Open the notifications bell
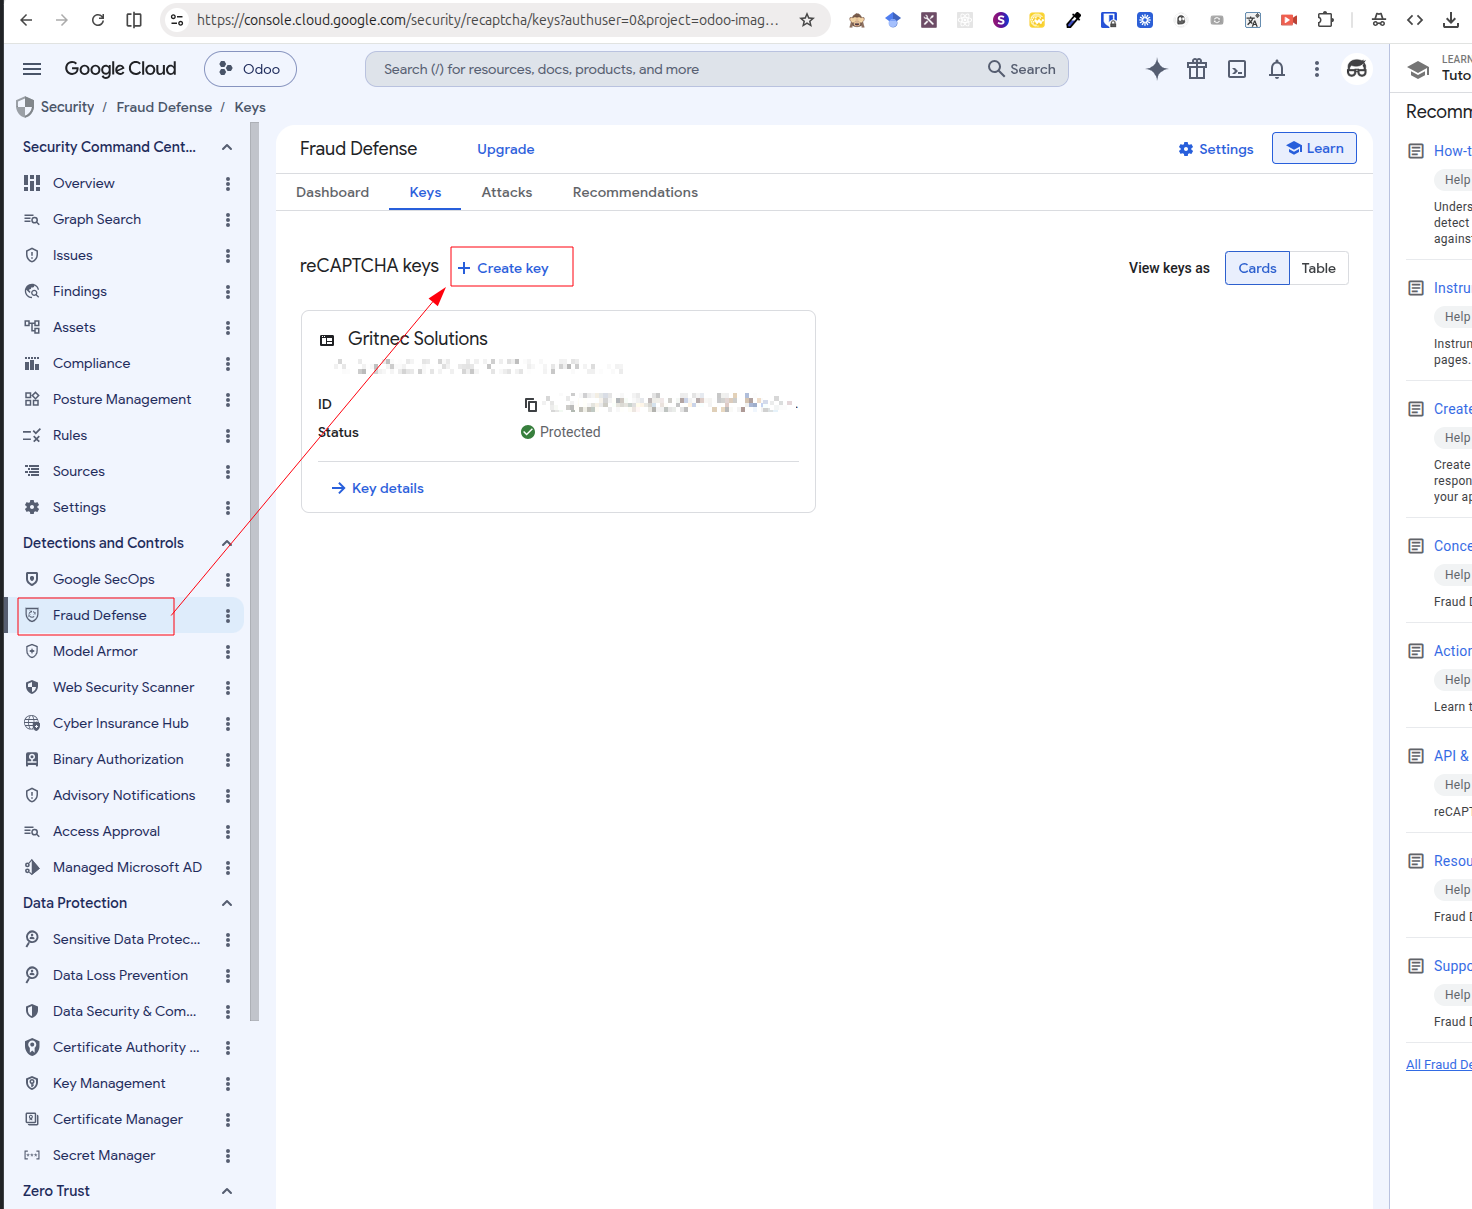Viewport: 1472px width, 1209px height. (1277, 69)
